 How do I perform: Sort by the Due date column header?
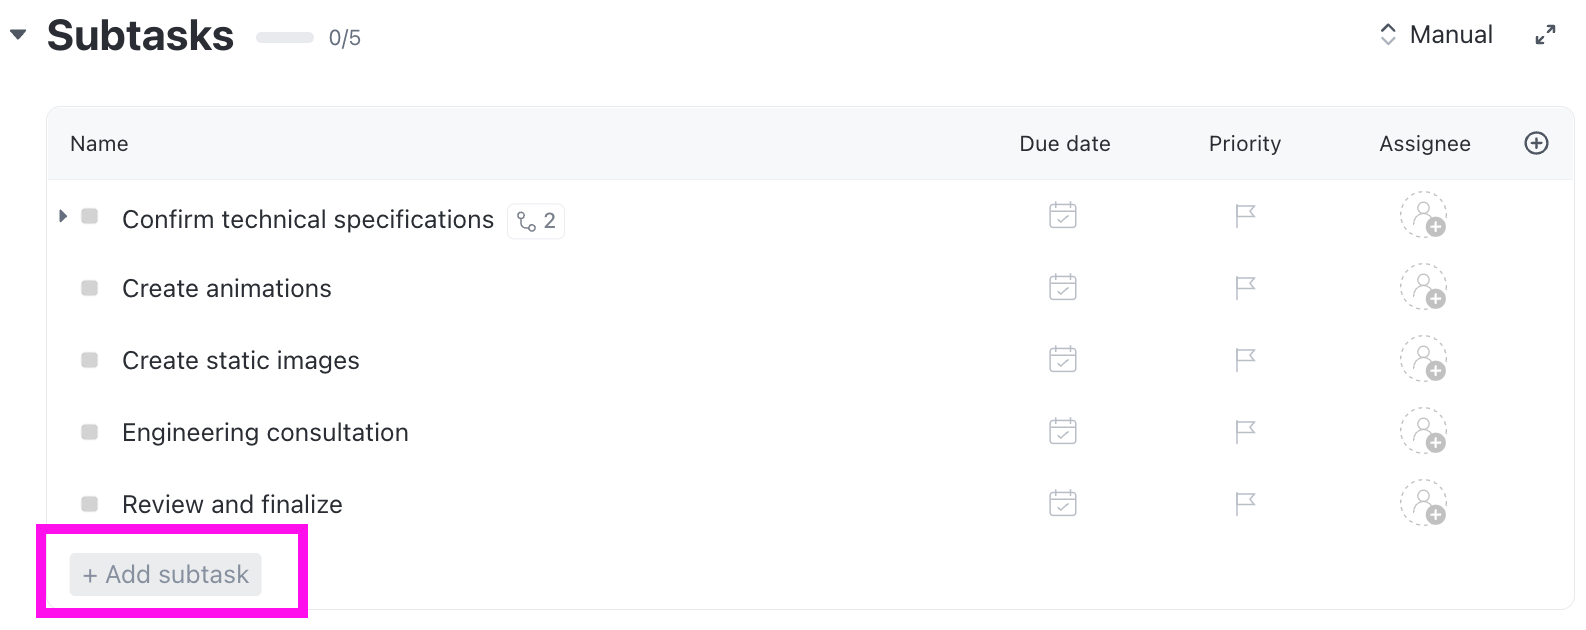pyautogui.click(x=1064, y=144)
